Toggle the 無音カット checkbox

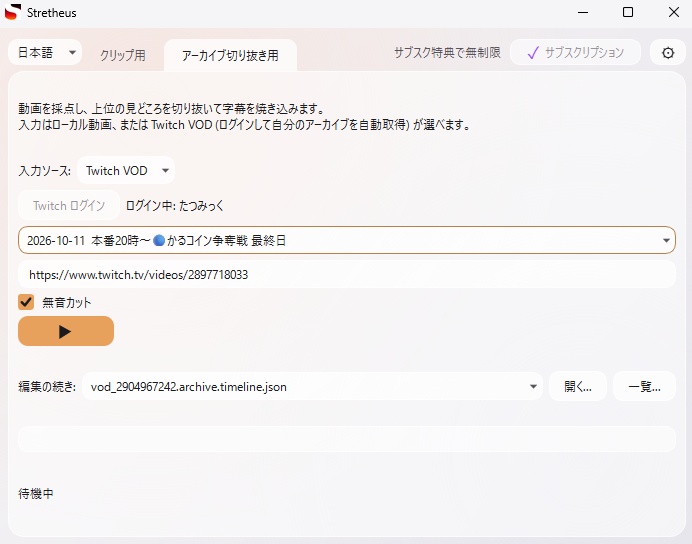(26, 302)
